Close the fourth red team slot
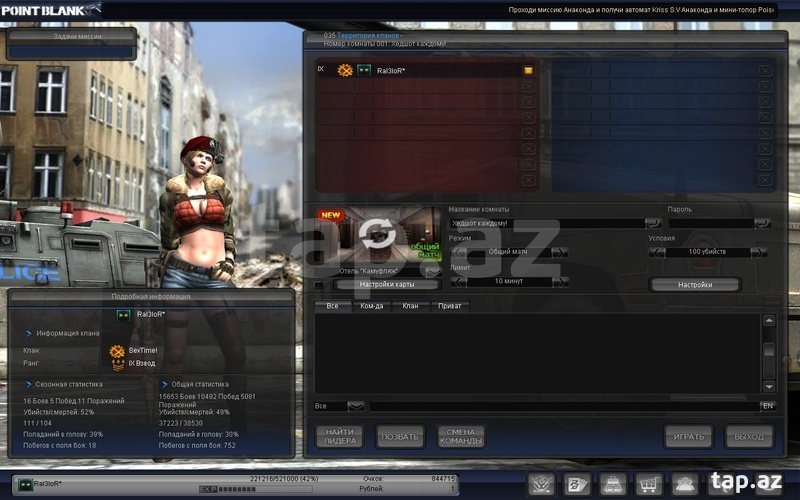Screen dimensions: 800x500 pos(528,117)
